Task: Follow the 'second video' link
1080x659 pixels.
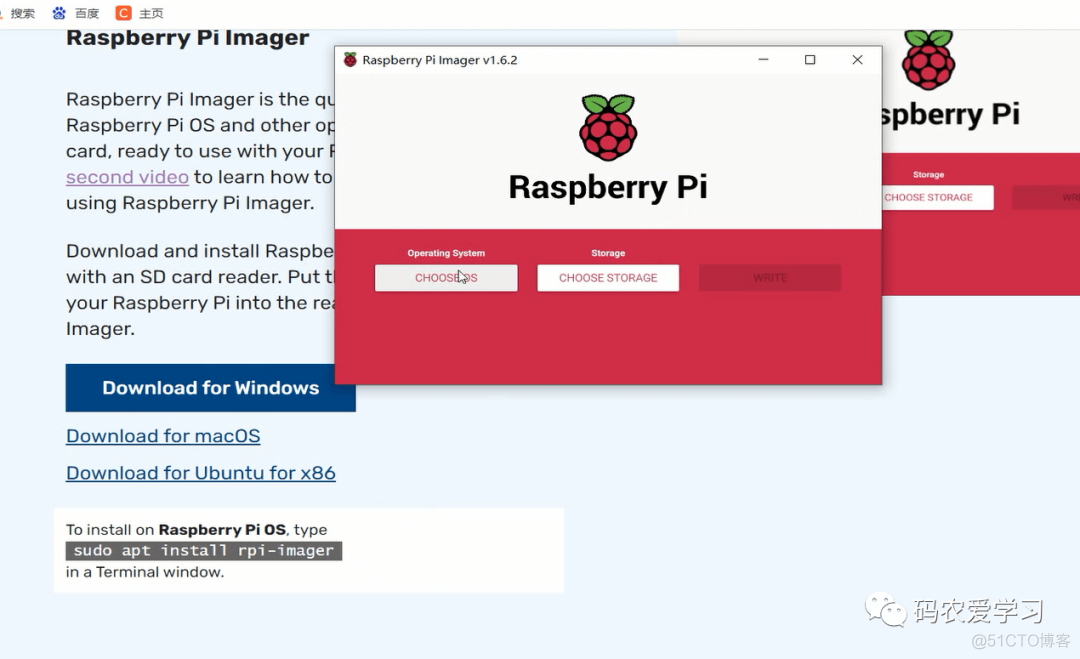Action: click(127, 177)
